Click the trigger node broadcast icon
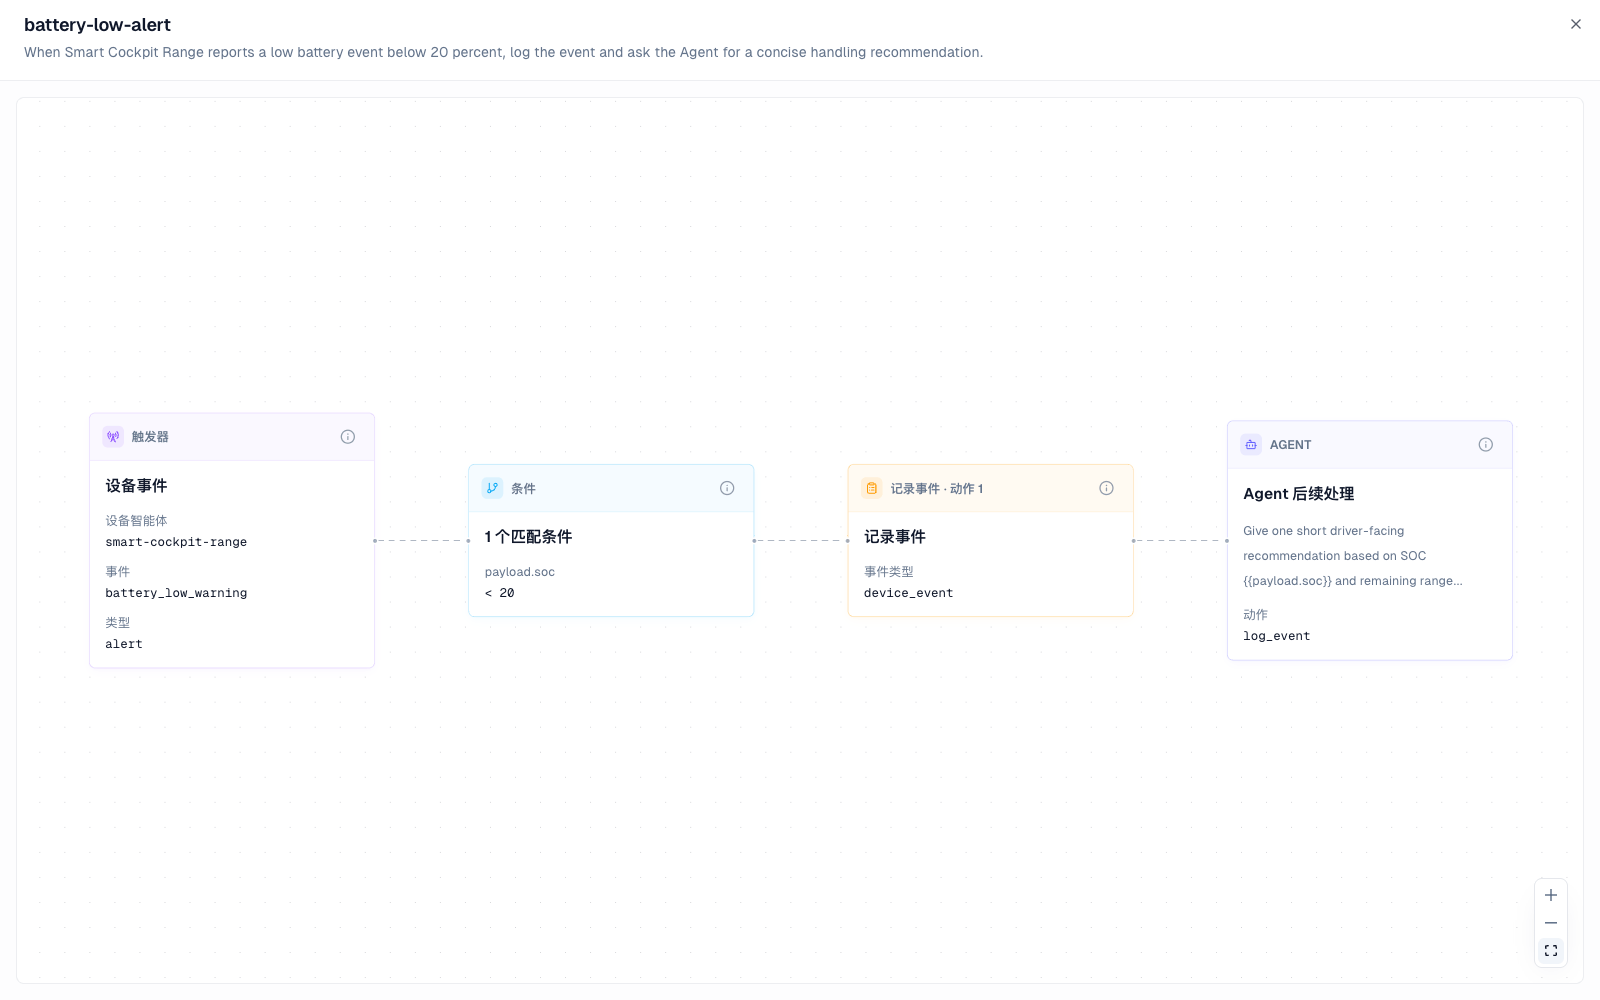 (x=113, y=437)
